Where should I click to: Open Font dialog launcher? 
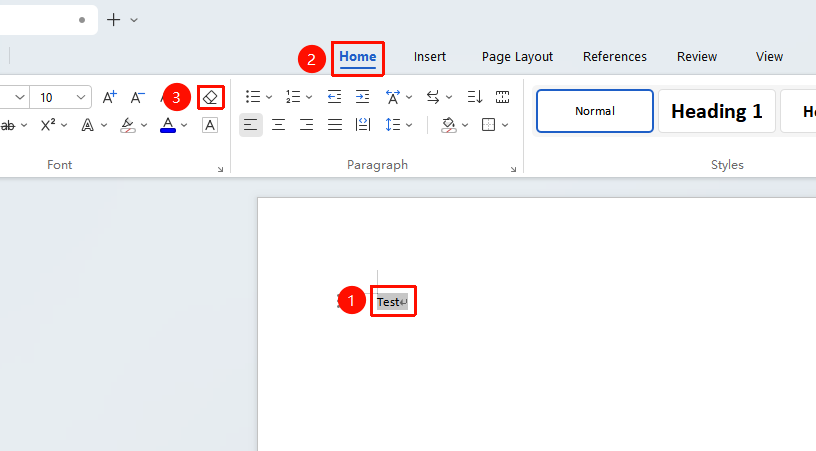tap(221, 169)
